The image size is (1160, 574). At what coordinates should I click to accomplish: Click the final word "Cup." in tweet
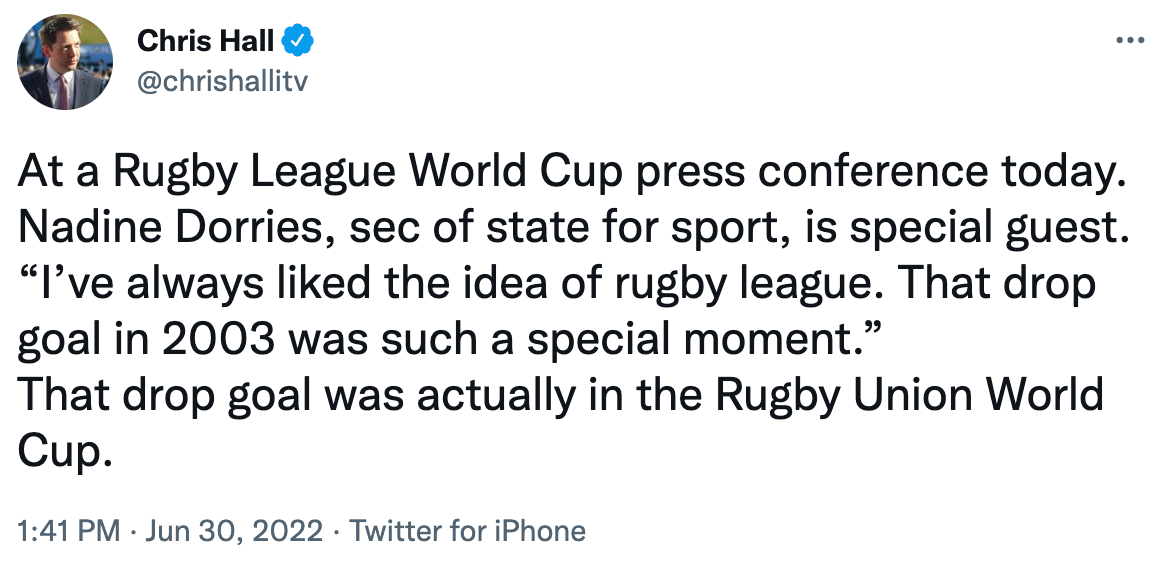60,452
